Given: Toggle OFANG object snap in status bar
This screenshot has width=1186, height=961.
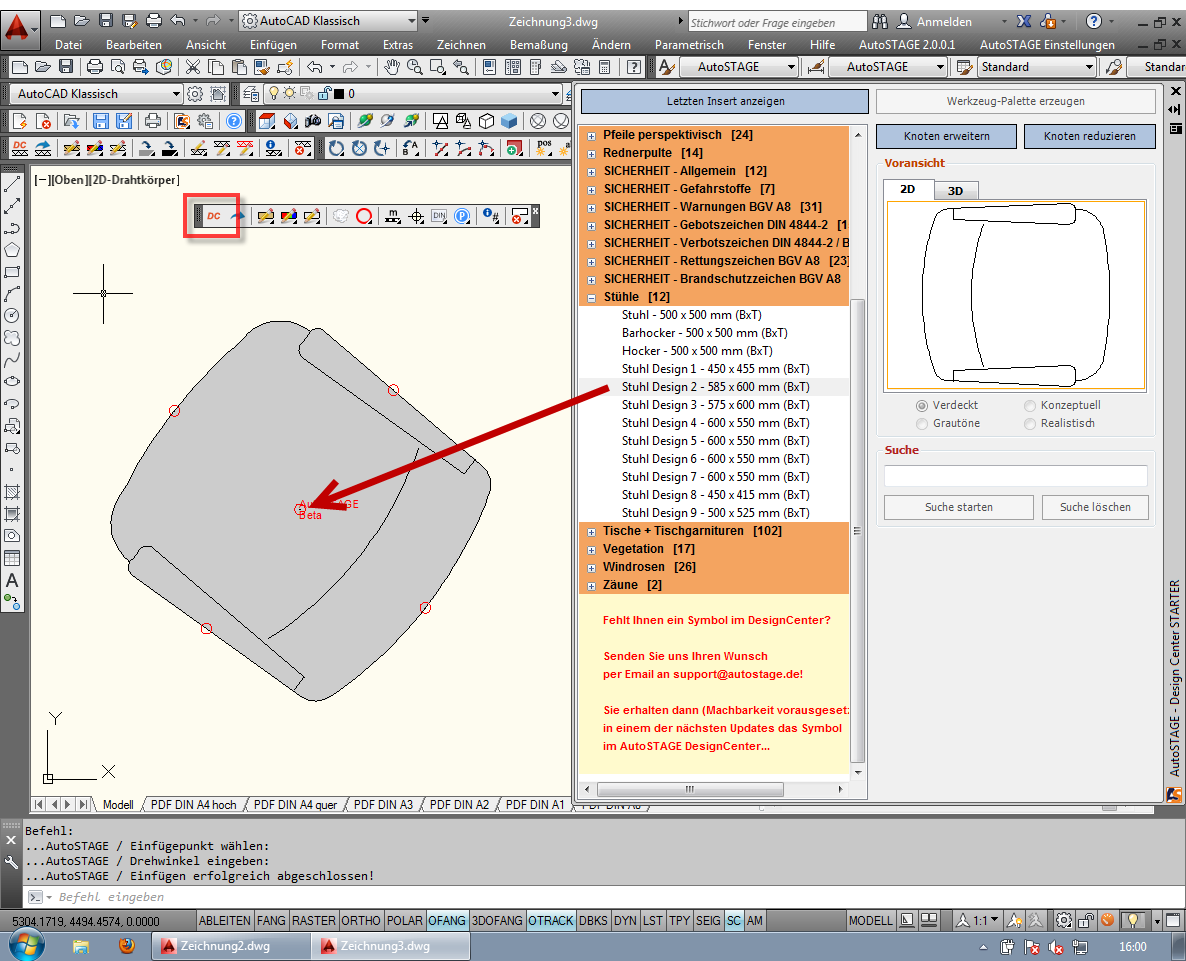Looking at the screenshot, I should tap(447, 920).
